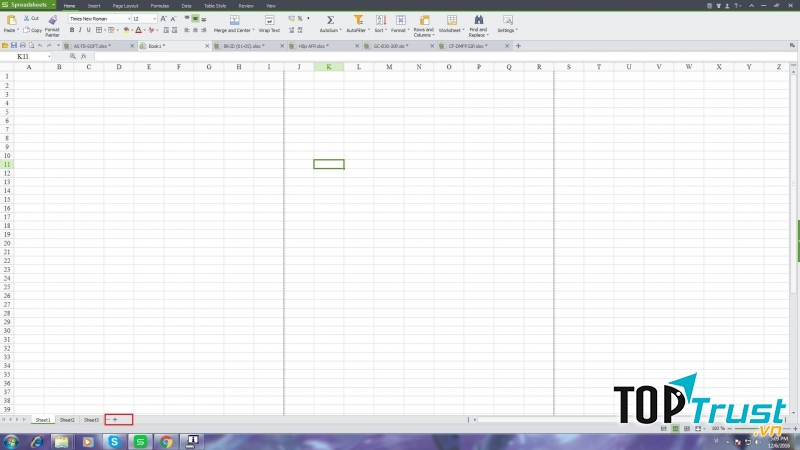
Task: Add a new document tab with plus
Action: pyautogui.click(x=518, y=46)
